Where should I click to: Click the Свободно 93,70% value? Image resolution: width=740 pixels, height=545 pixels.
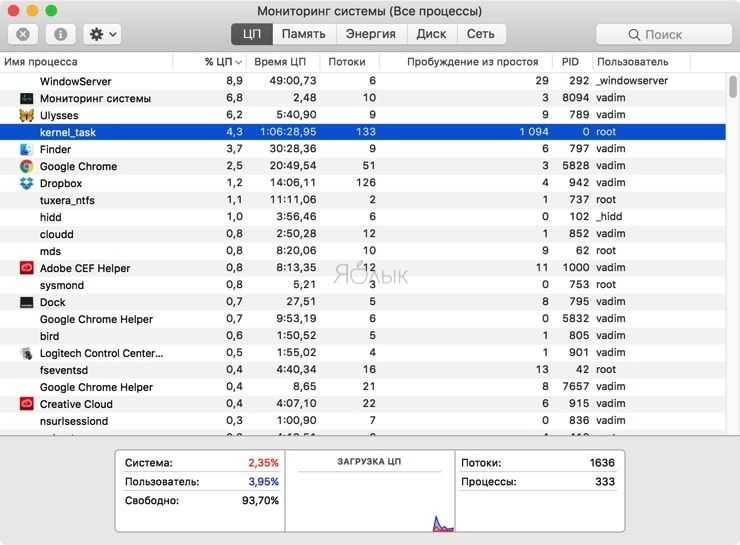[x=260, y=501]
